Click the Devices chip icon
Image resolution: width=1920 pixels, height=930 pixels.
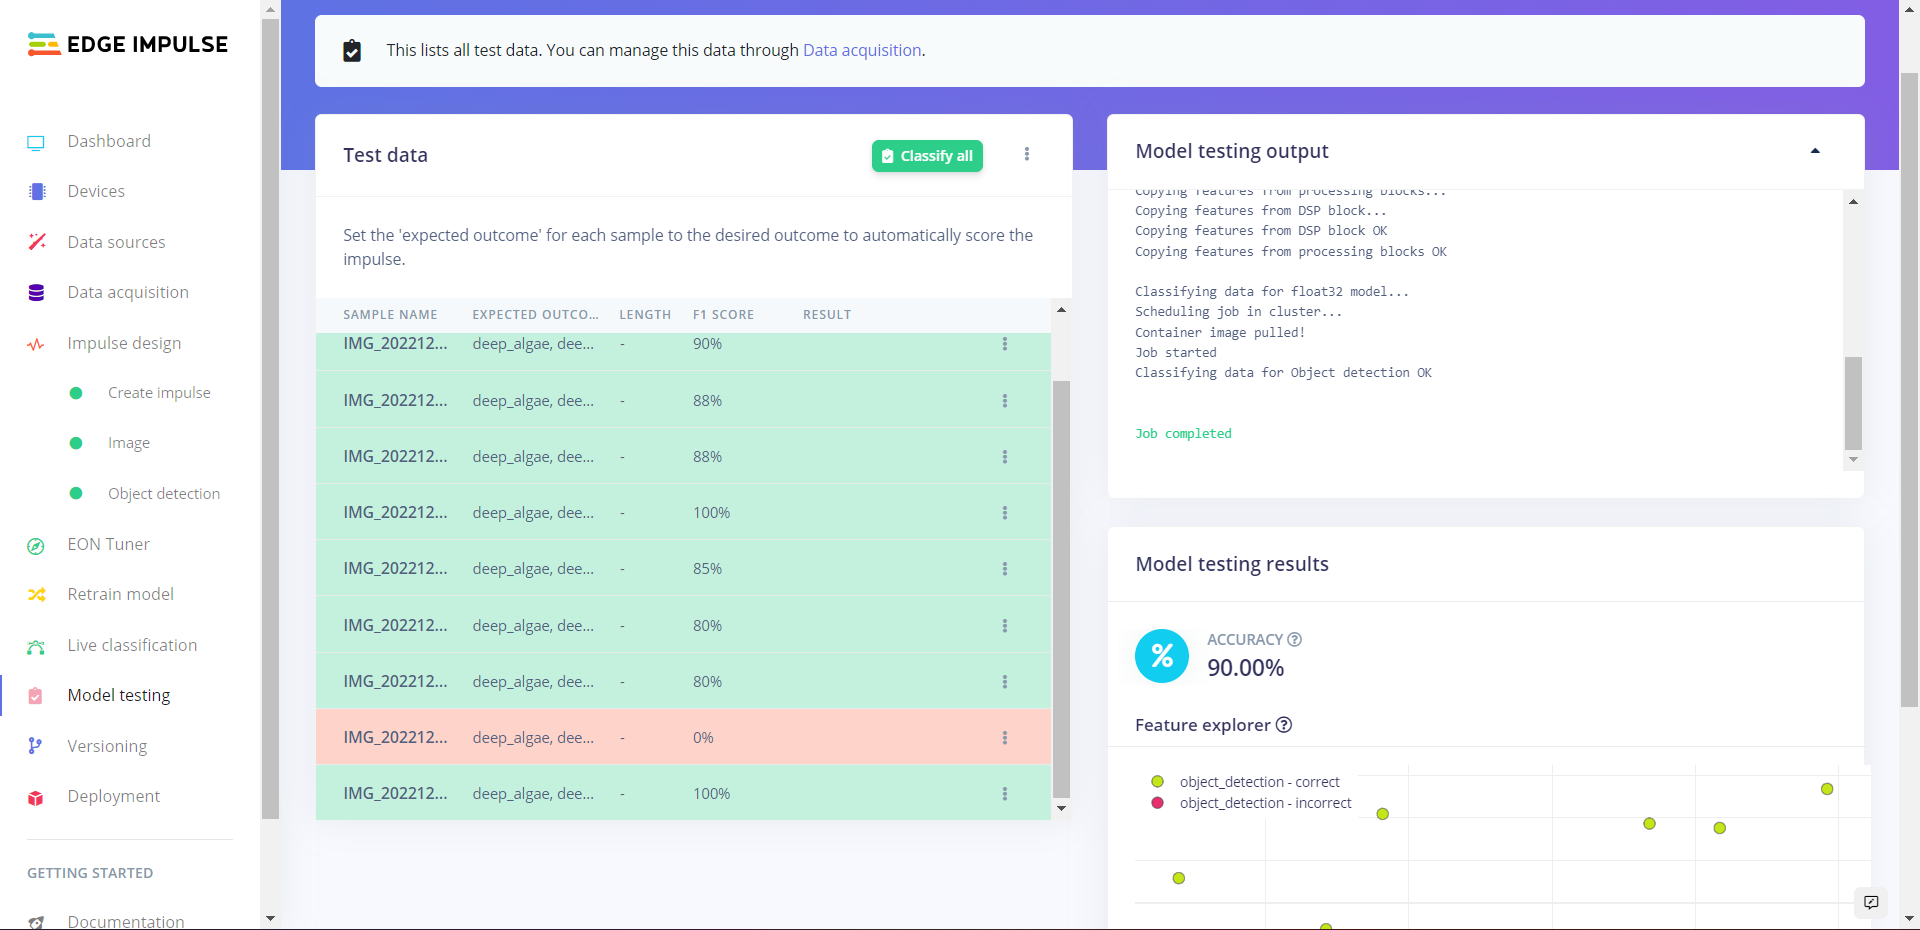[x=37, y=192]
